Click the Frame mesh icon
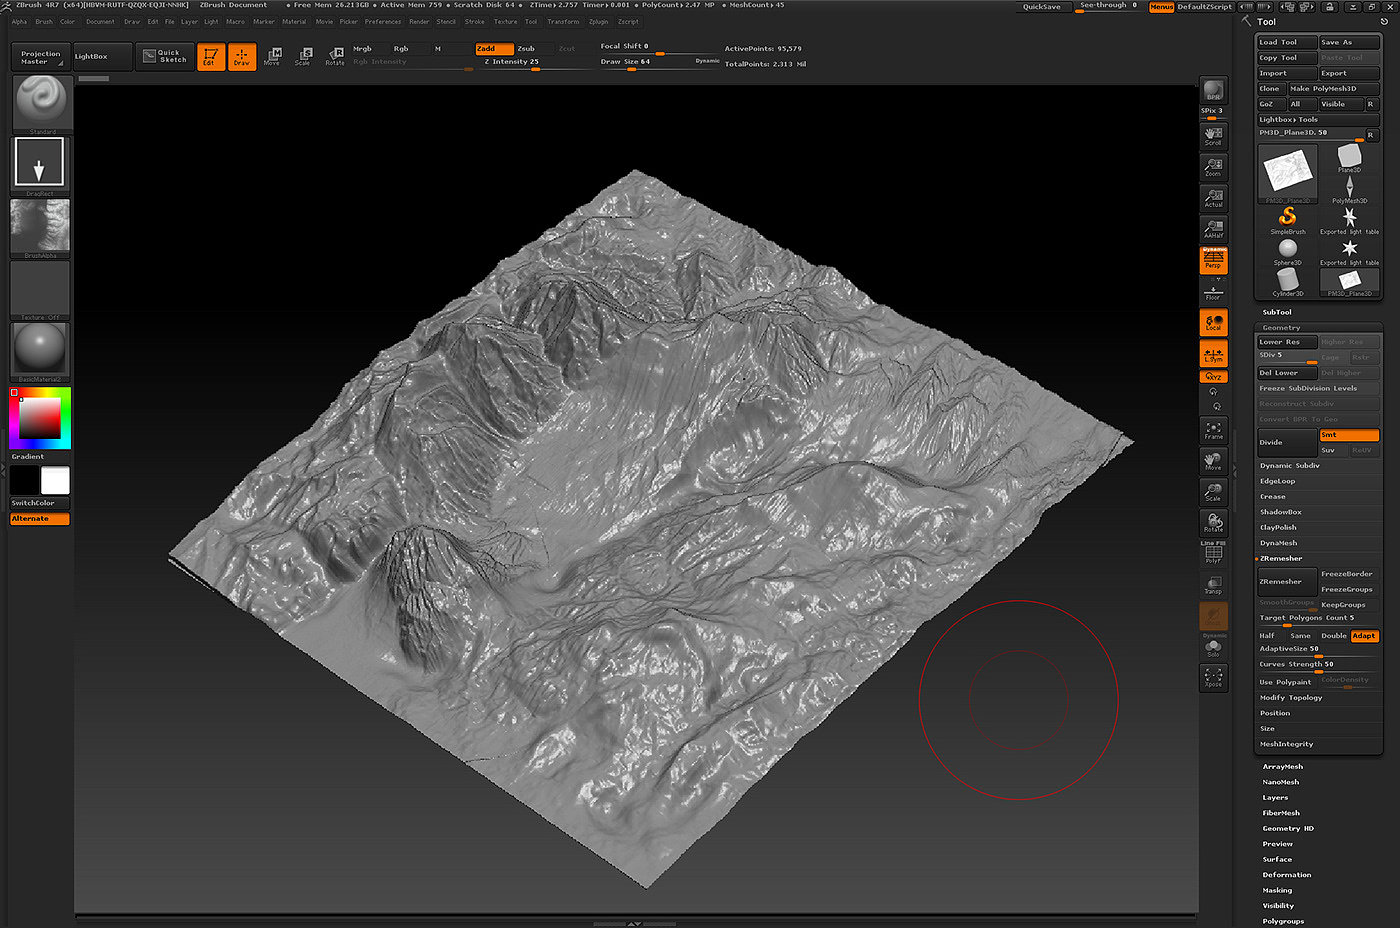1400x928 pixels. pos(1213,430)
